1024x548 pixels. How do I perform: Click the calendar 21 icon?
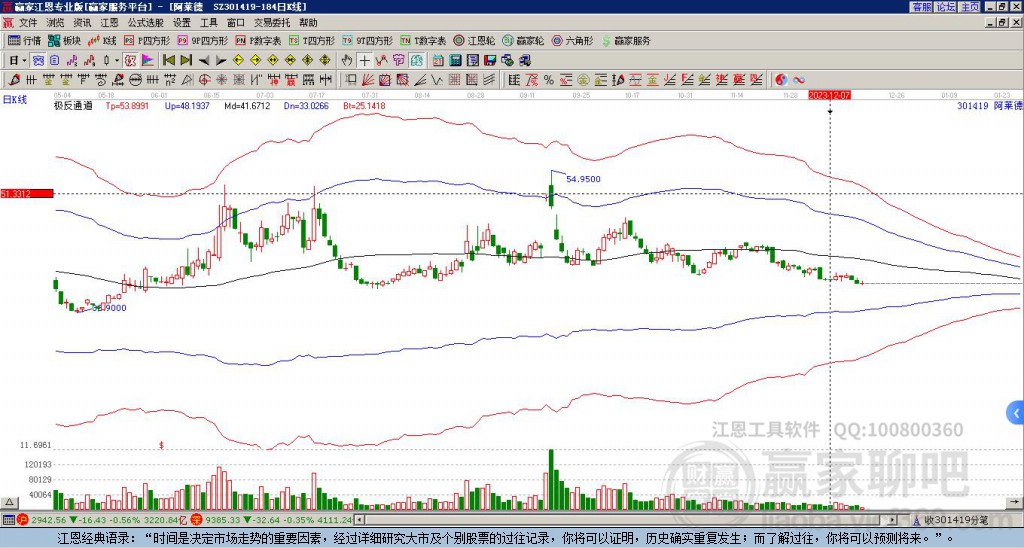click(438, 61)
